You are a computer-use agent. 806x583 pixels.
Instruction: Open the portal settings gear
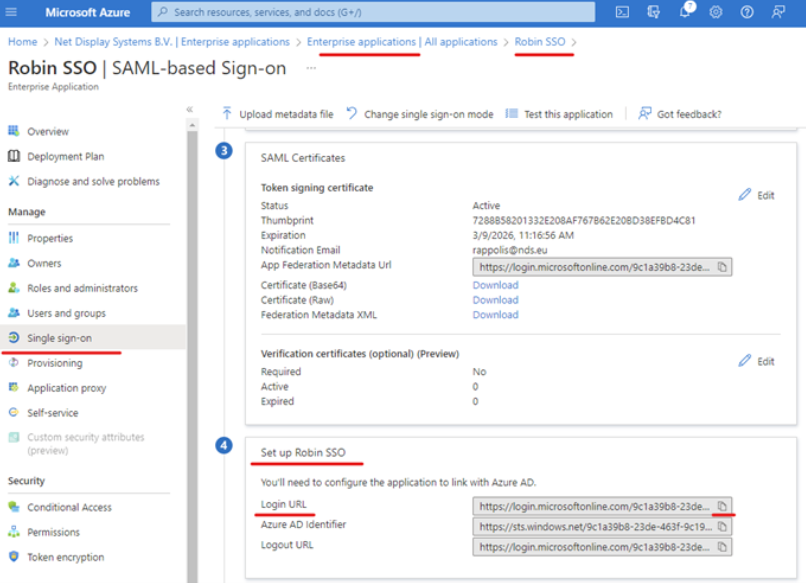pos(716,12)
